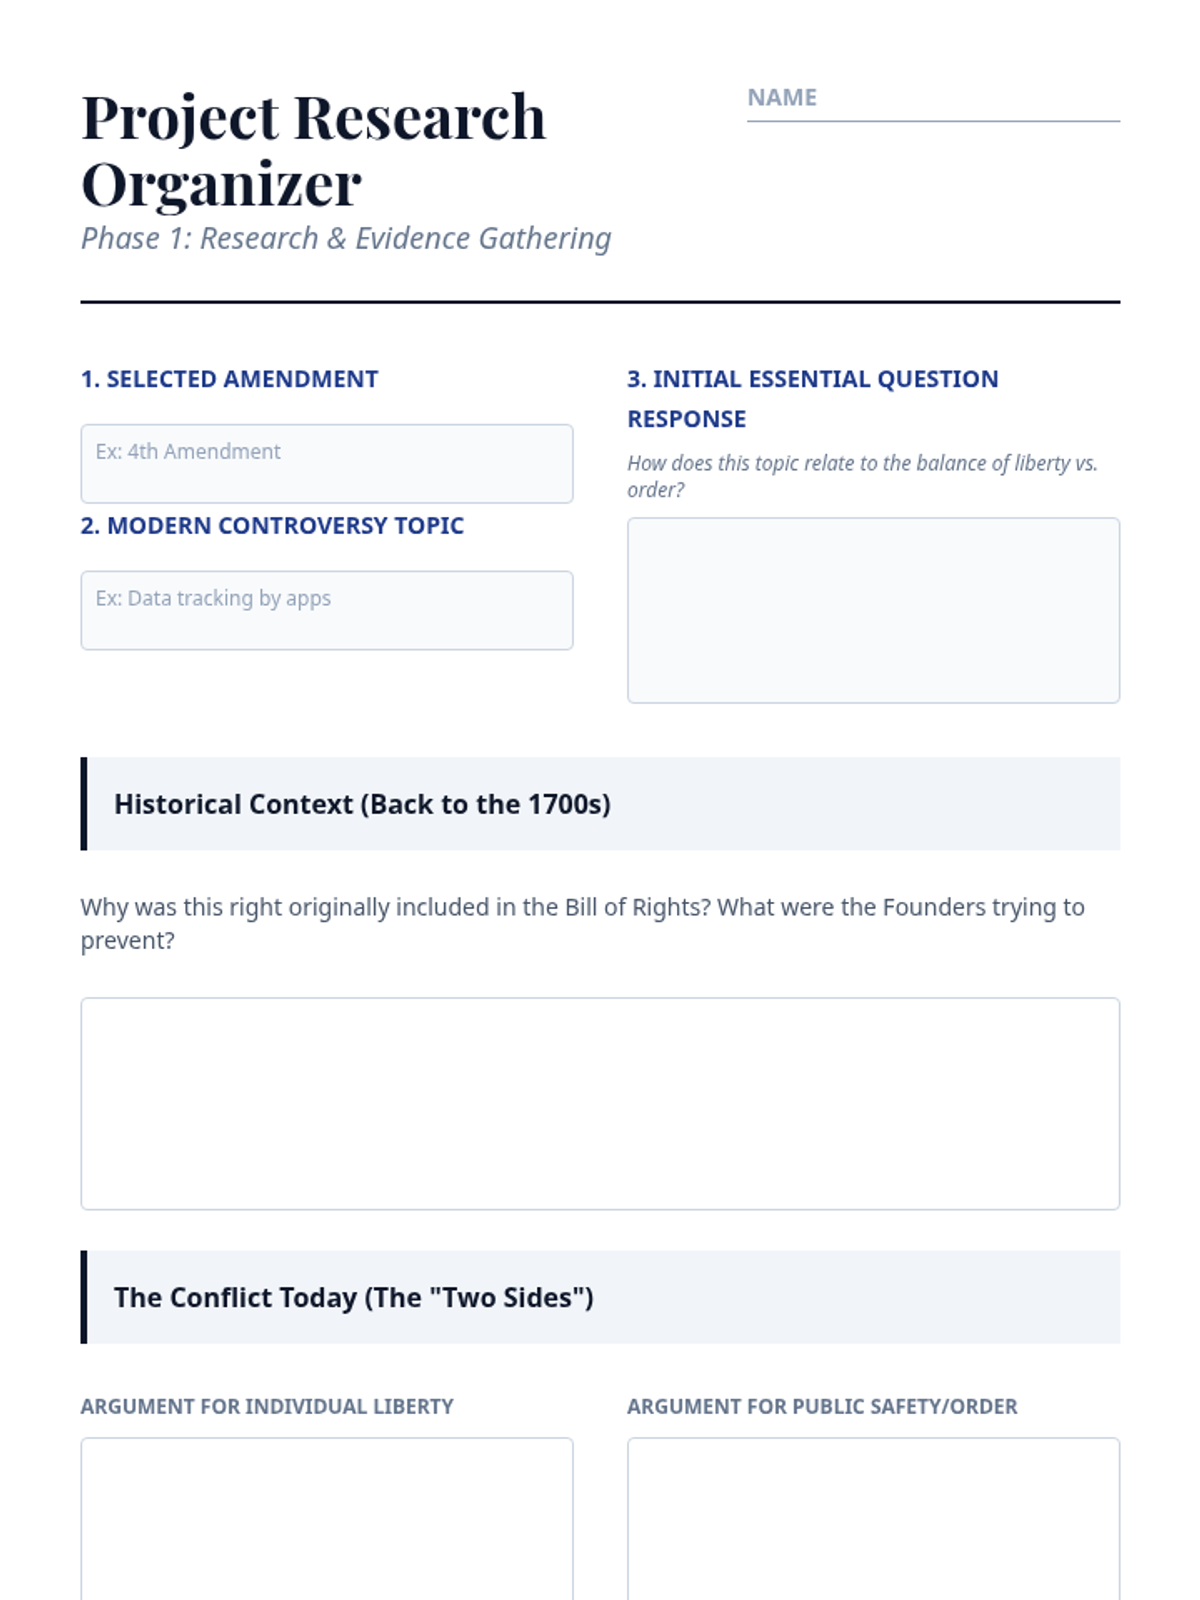The image size is (1200, 1600).
Task: Select Argument for Individual Liberty box
Action: (x=327, y=1519)
